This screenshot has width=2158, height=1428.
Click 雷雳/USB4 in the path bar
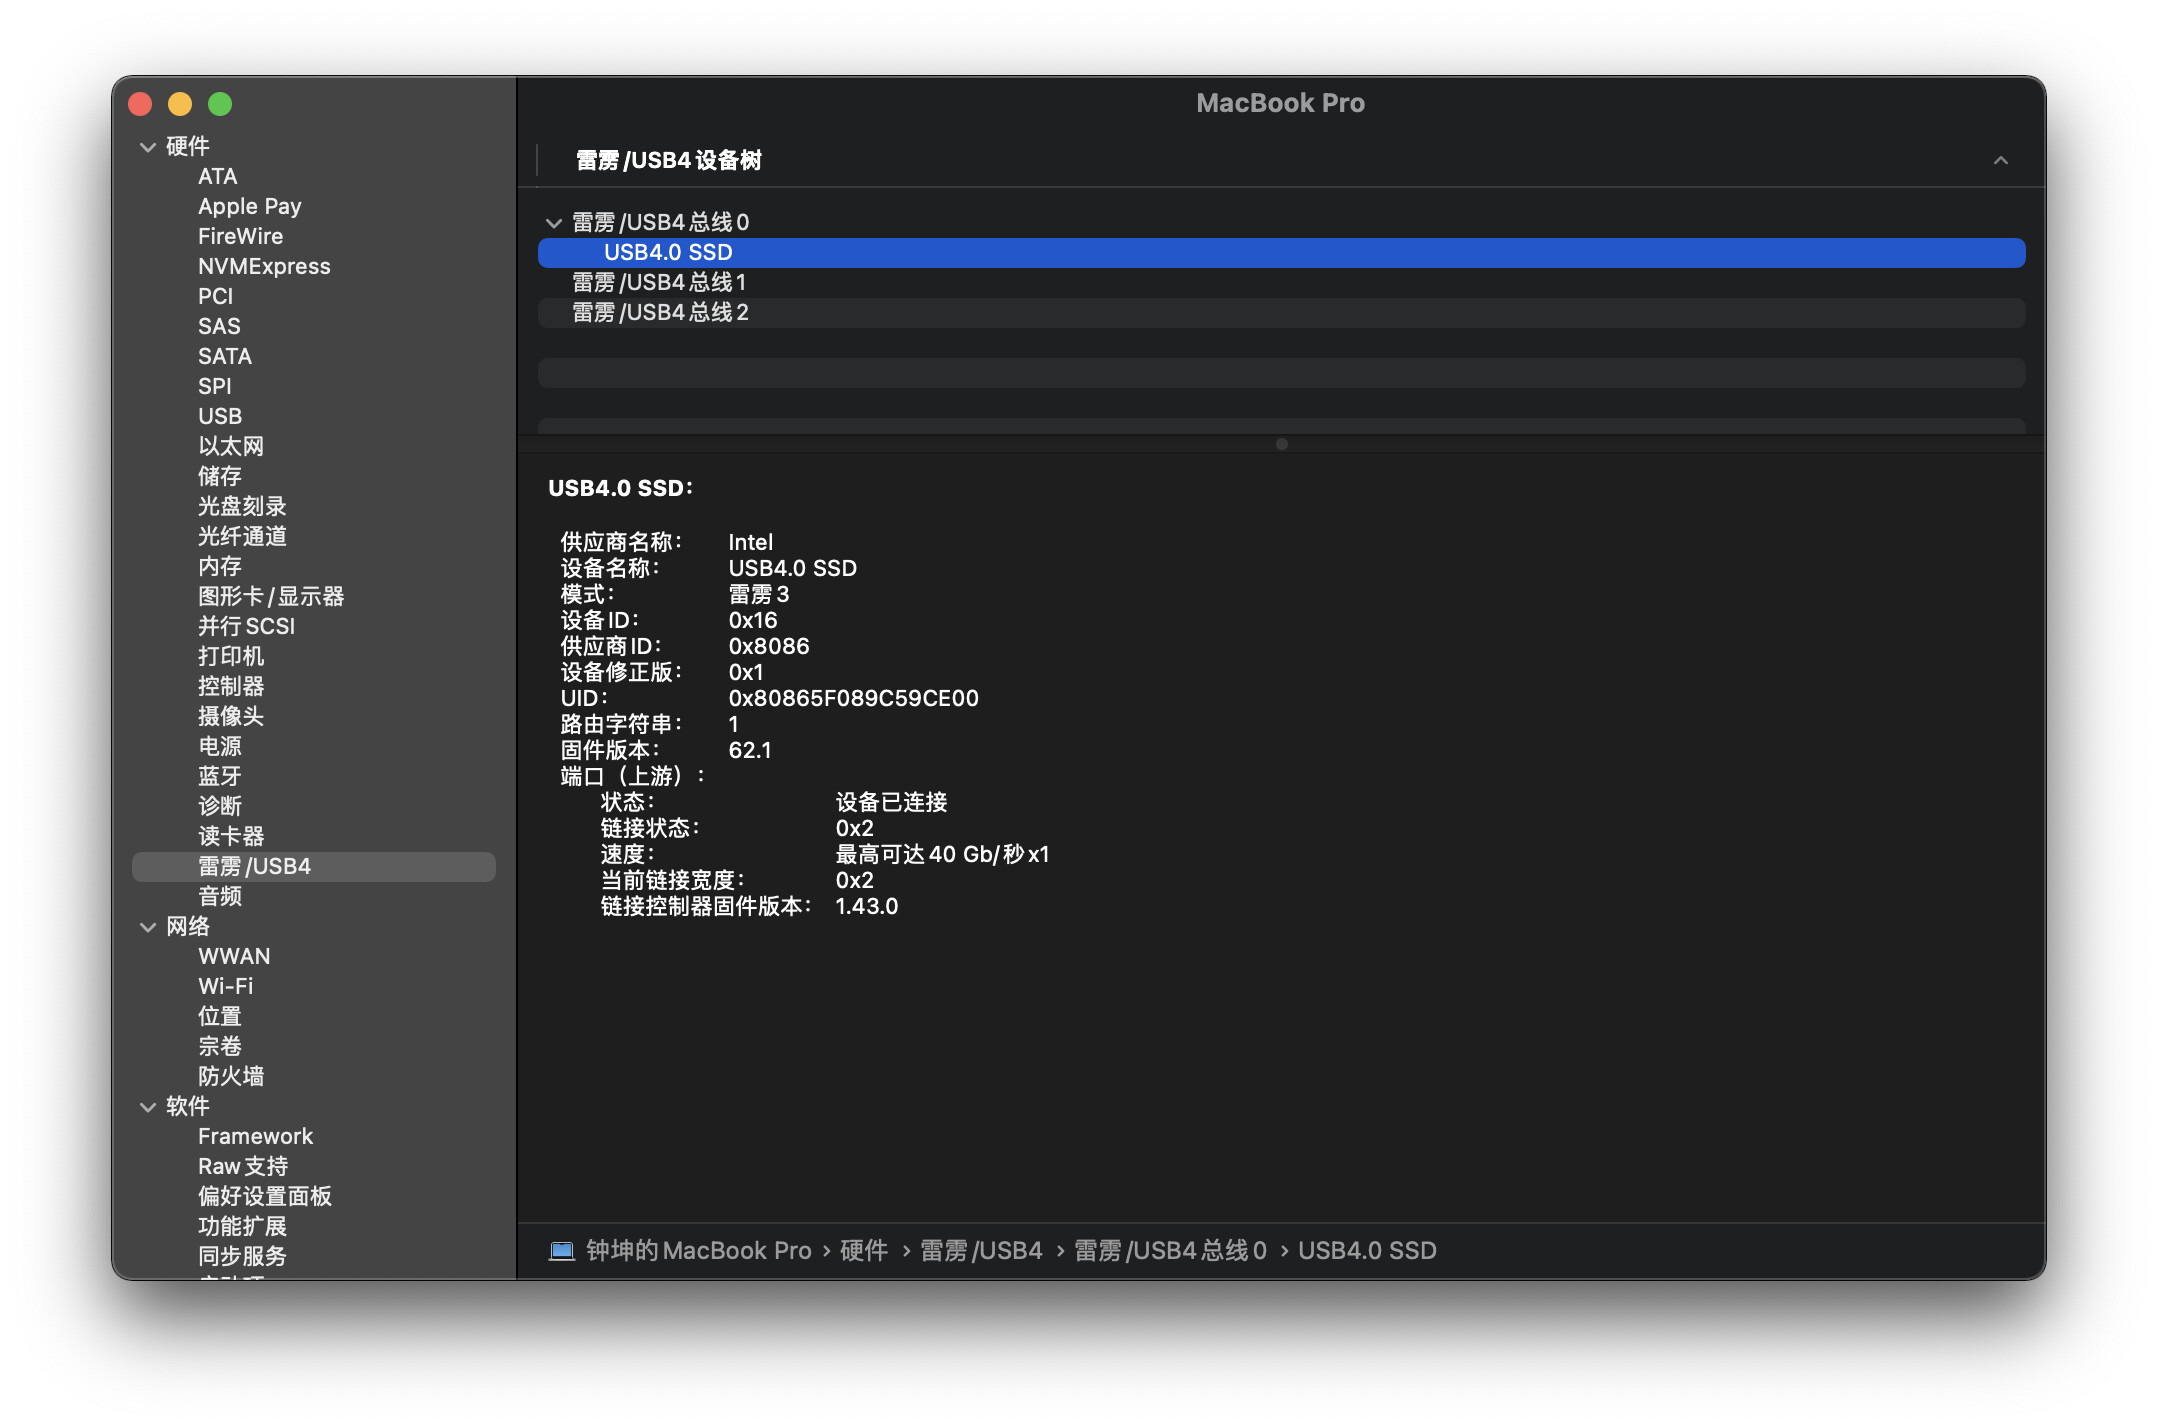click(981, 1251)
